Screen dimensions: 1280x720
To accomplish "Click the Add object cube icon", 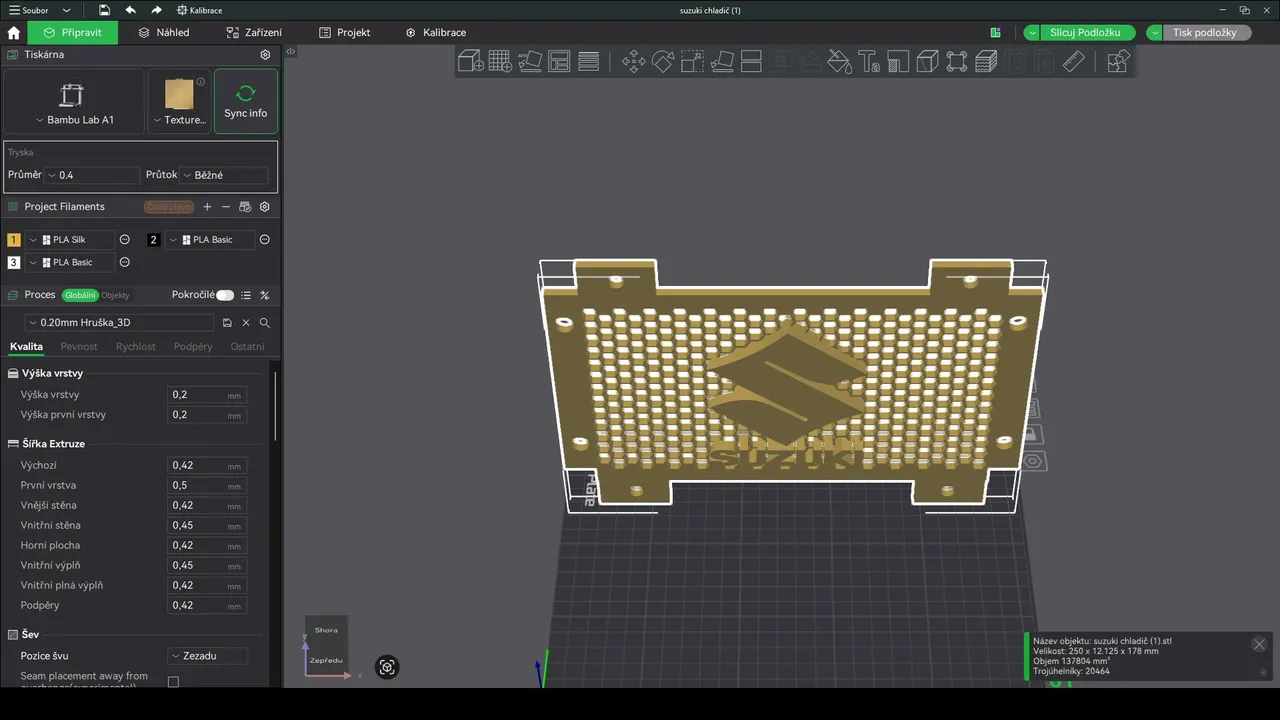I will [471, 62].
